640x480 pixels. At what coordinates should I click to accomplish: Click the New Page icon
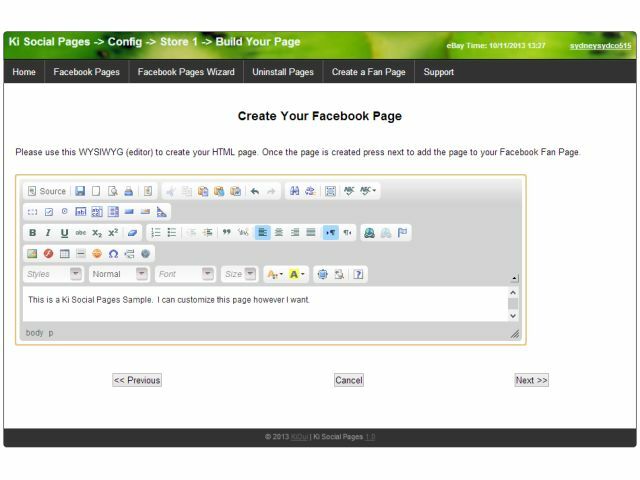pyautogui.click(x=96, y=191)
